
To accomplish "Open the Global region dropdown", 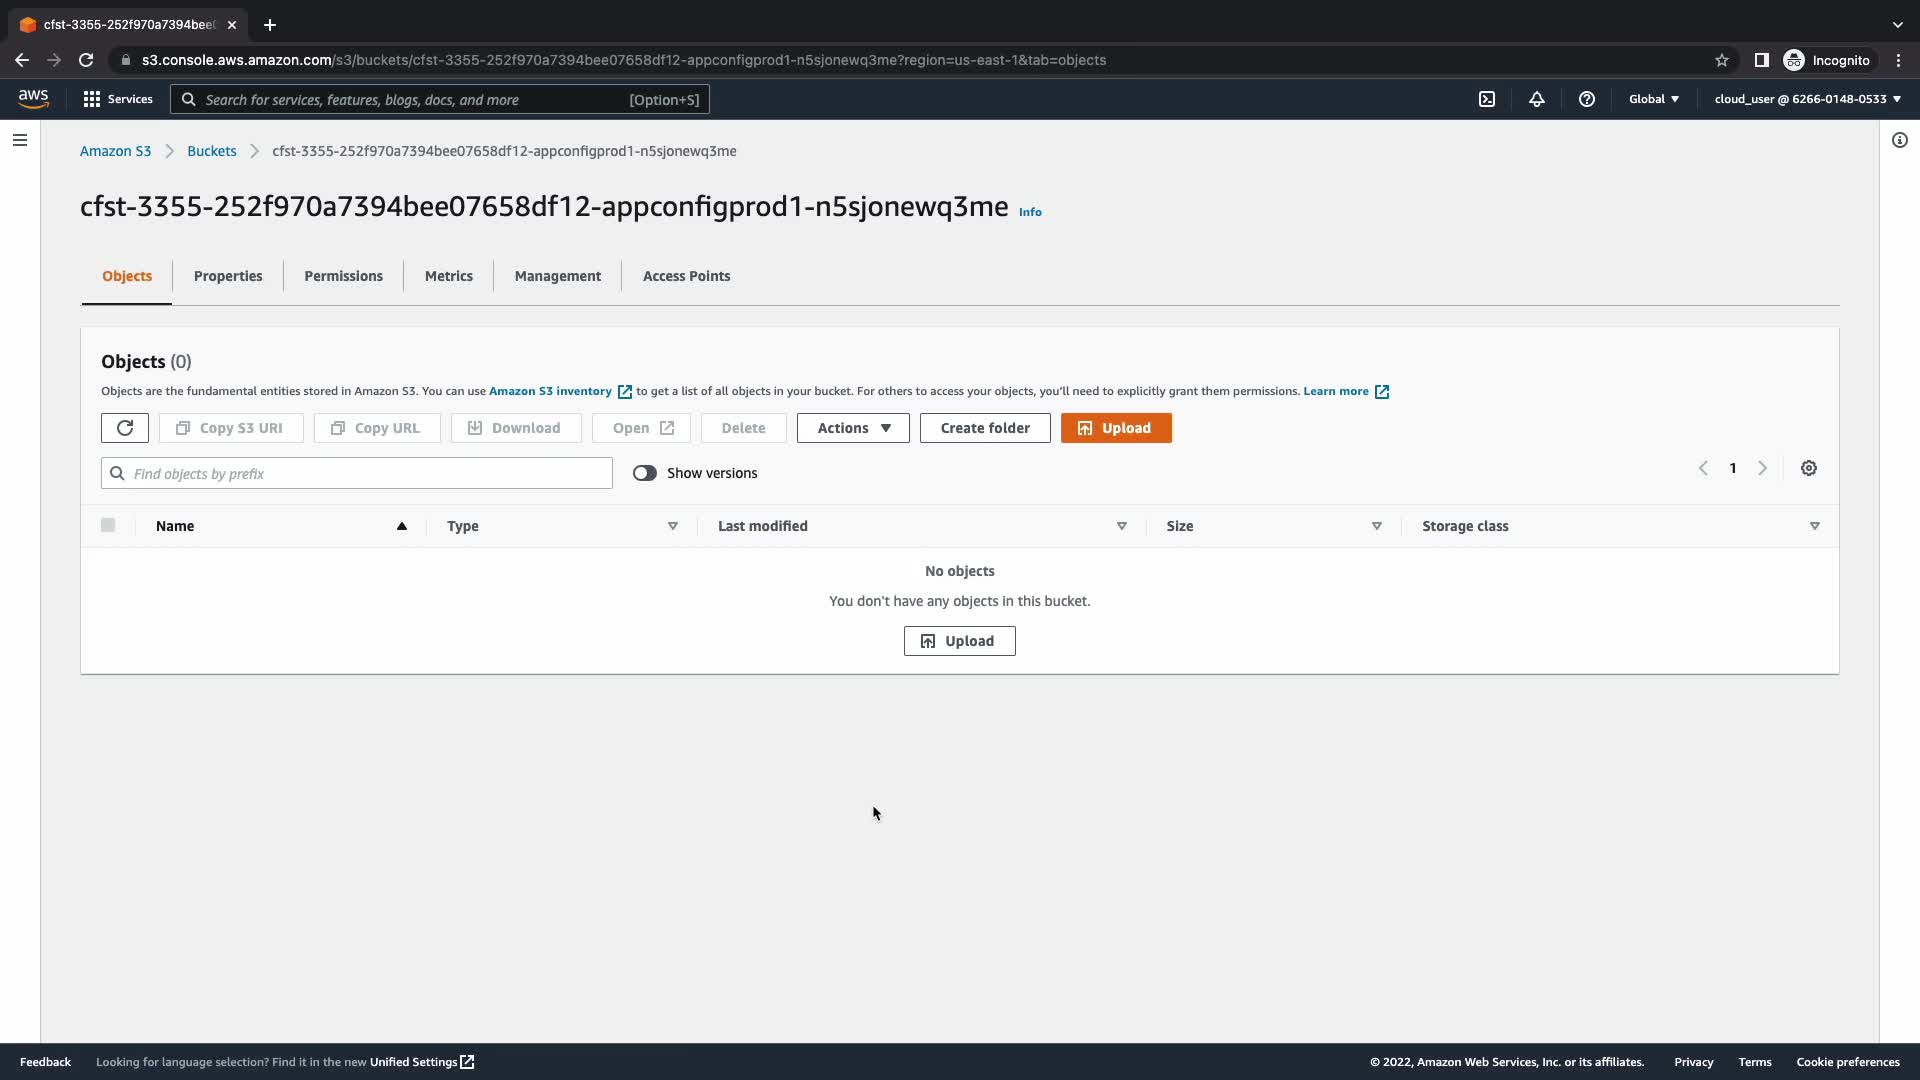I will tap(1654, 99).
